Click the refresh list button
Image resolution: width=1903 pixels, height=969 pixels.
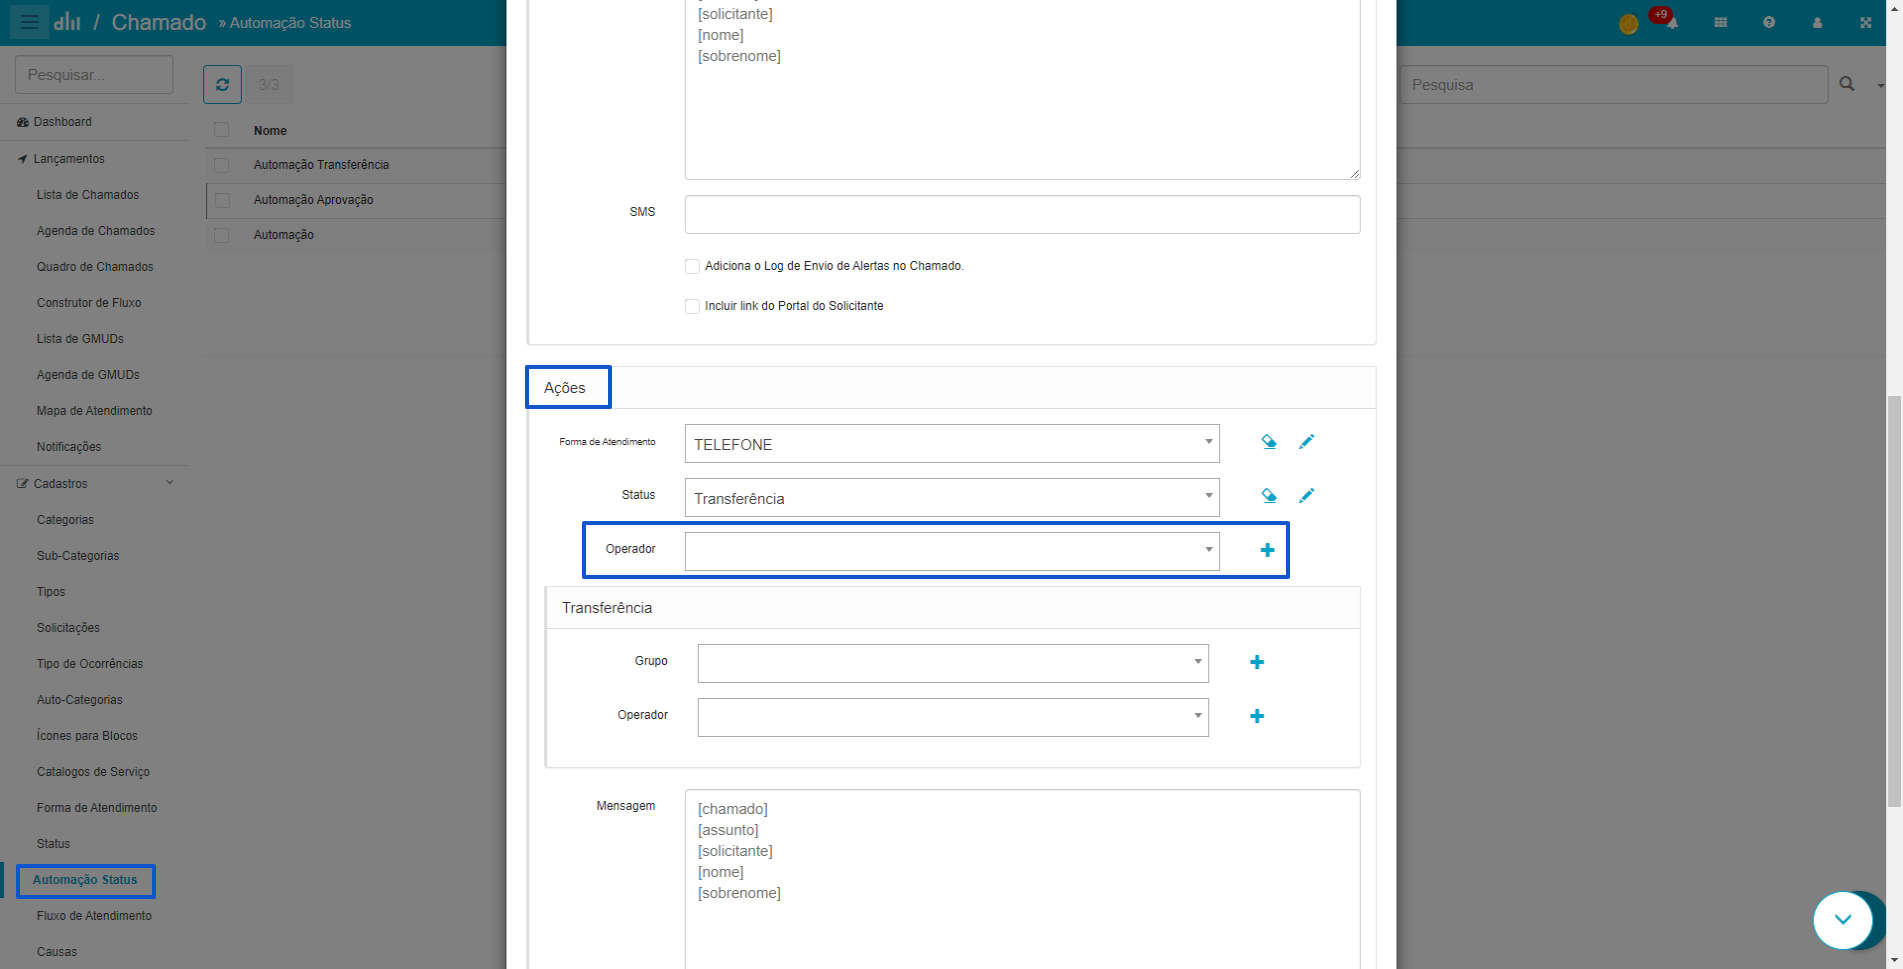tap(222, 85)
